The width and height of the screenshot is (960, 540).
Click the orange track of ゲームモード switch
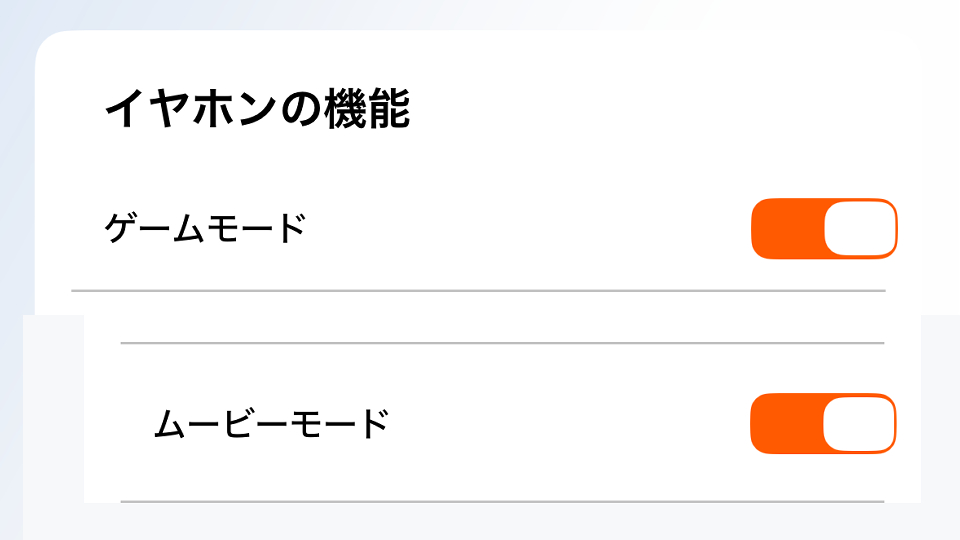(x=785, y=229)
